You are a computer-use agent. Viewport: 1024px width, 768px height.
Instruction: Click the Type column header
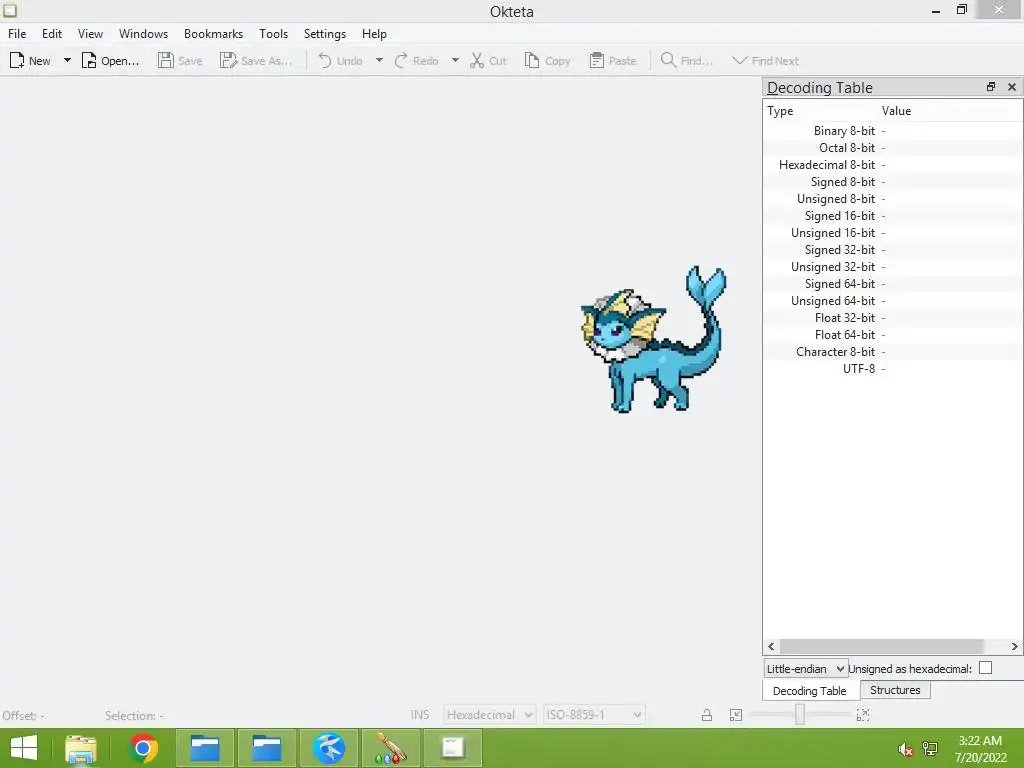click(820, 111)
